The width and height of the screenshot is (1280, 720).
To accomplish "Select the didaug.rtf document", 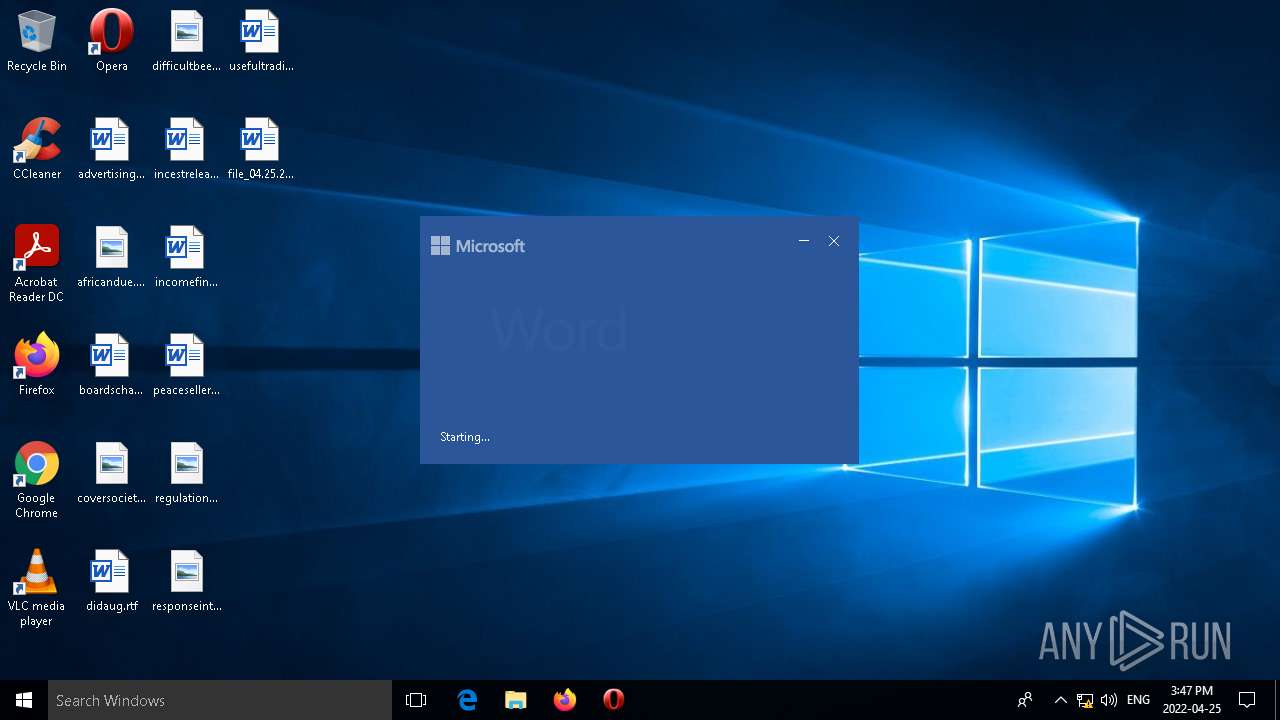I will coord(112,581).
